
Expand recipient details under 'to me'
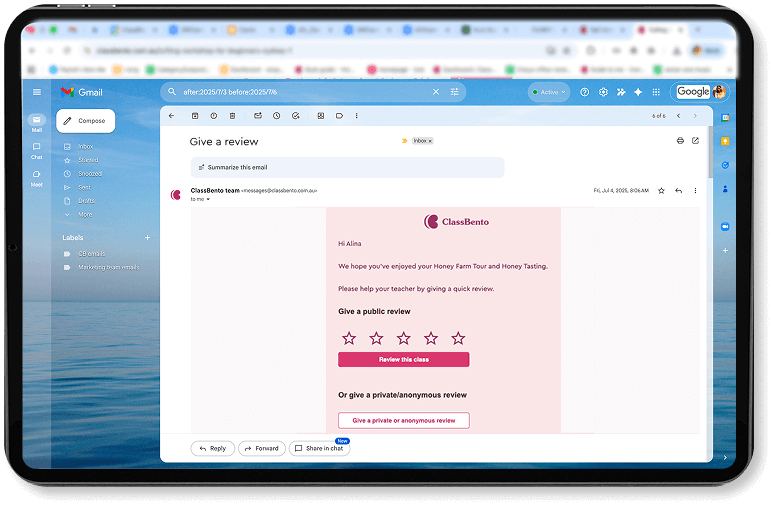tap(208, 199)
